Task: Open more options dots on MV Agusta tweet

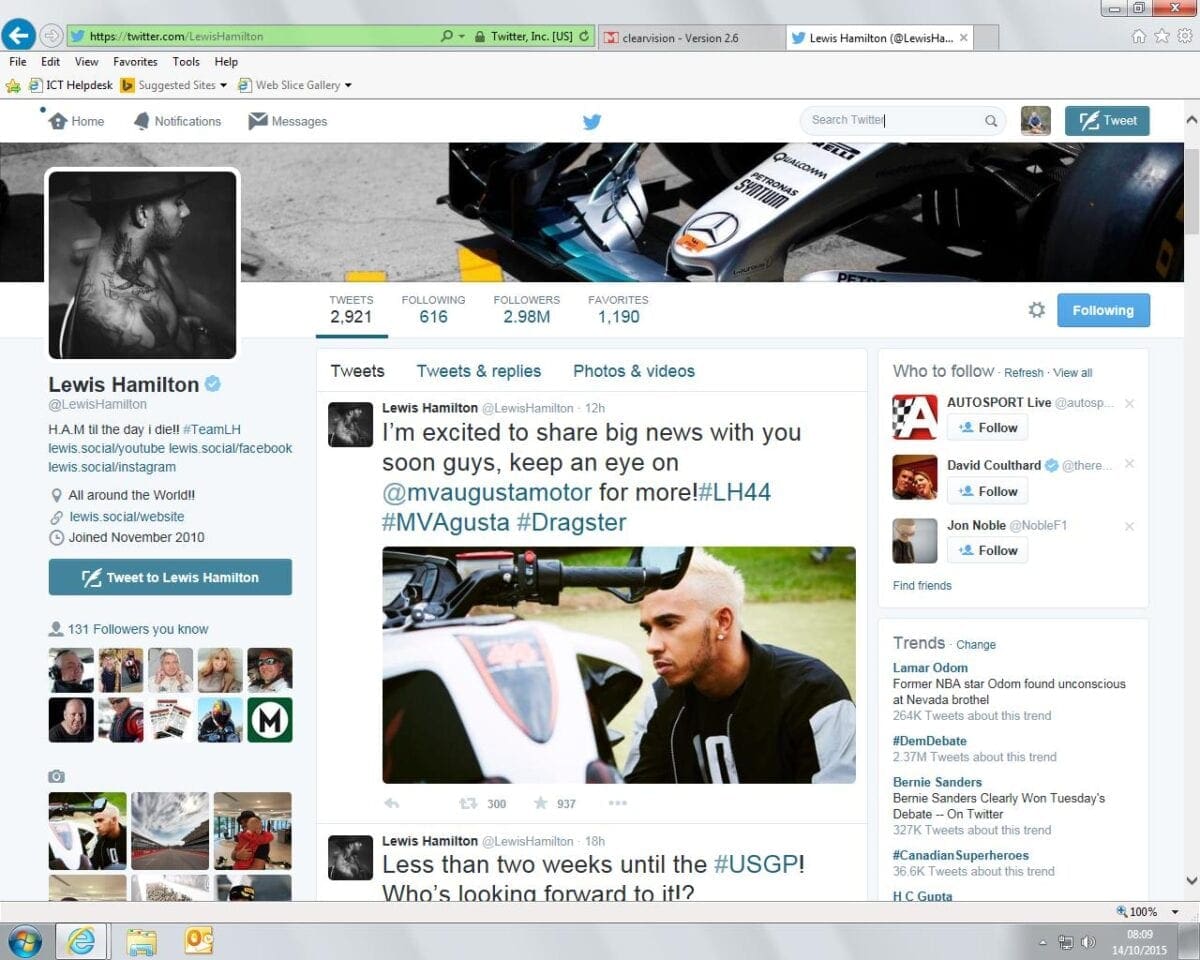Action: (617, 803)
